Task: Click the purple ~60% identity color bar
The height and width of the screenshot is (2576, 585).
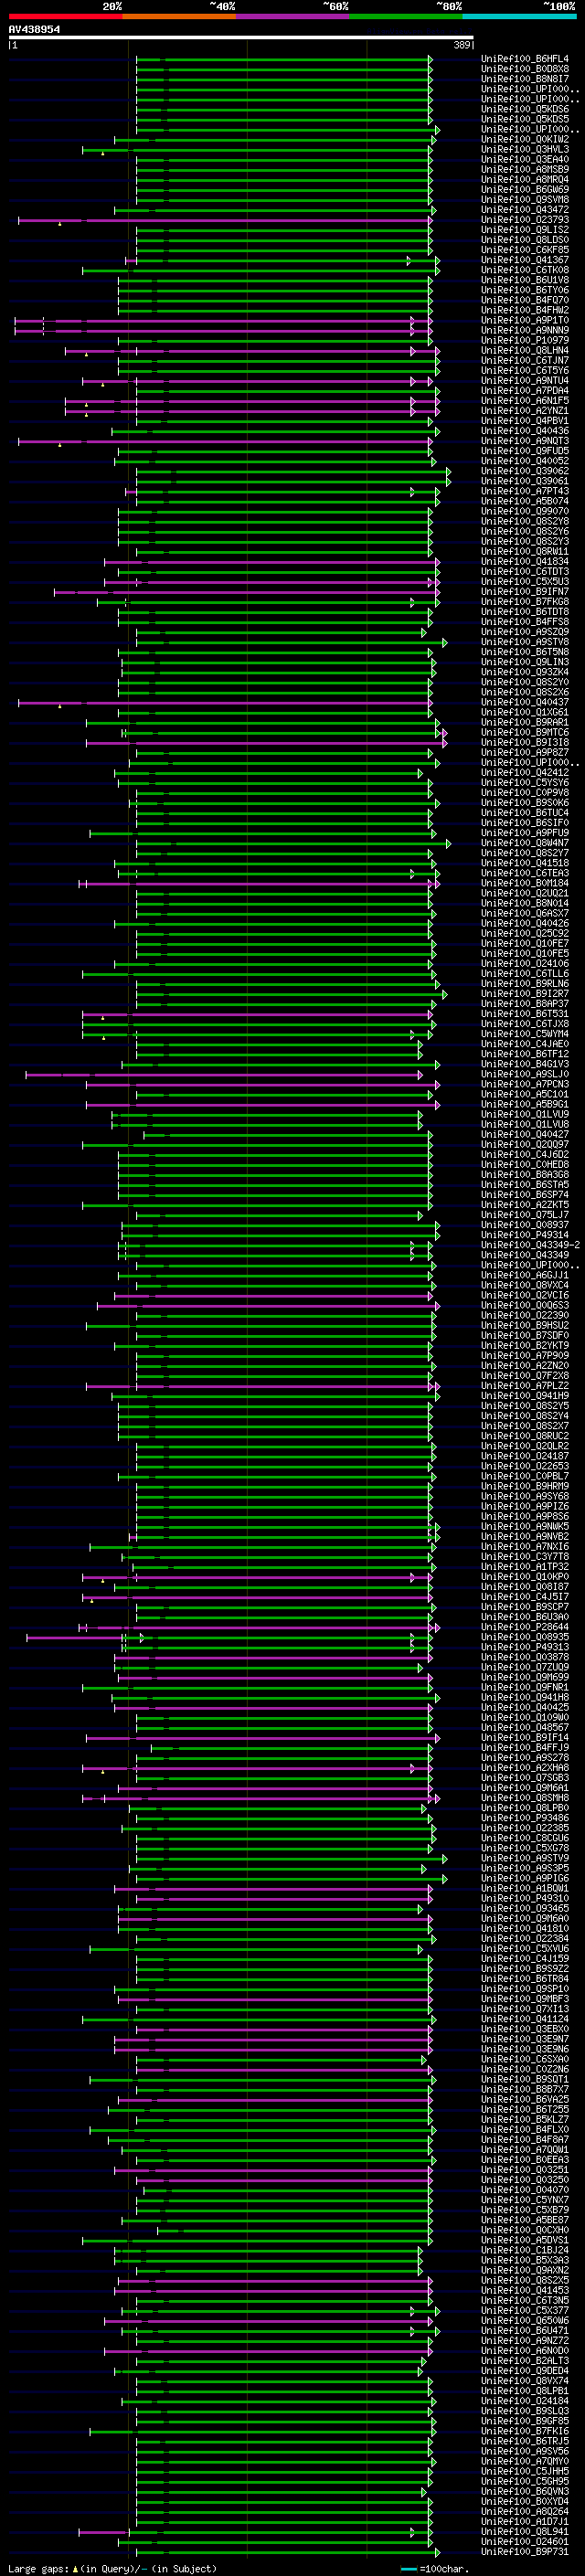Action: pyautogui.click(x=293, y=17)
